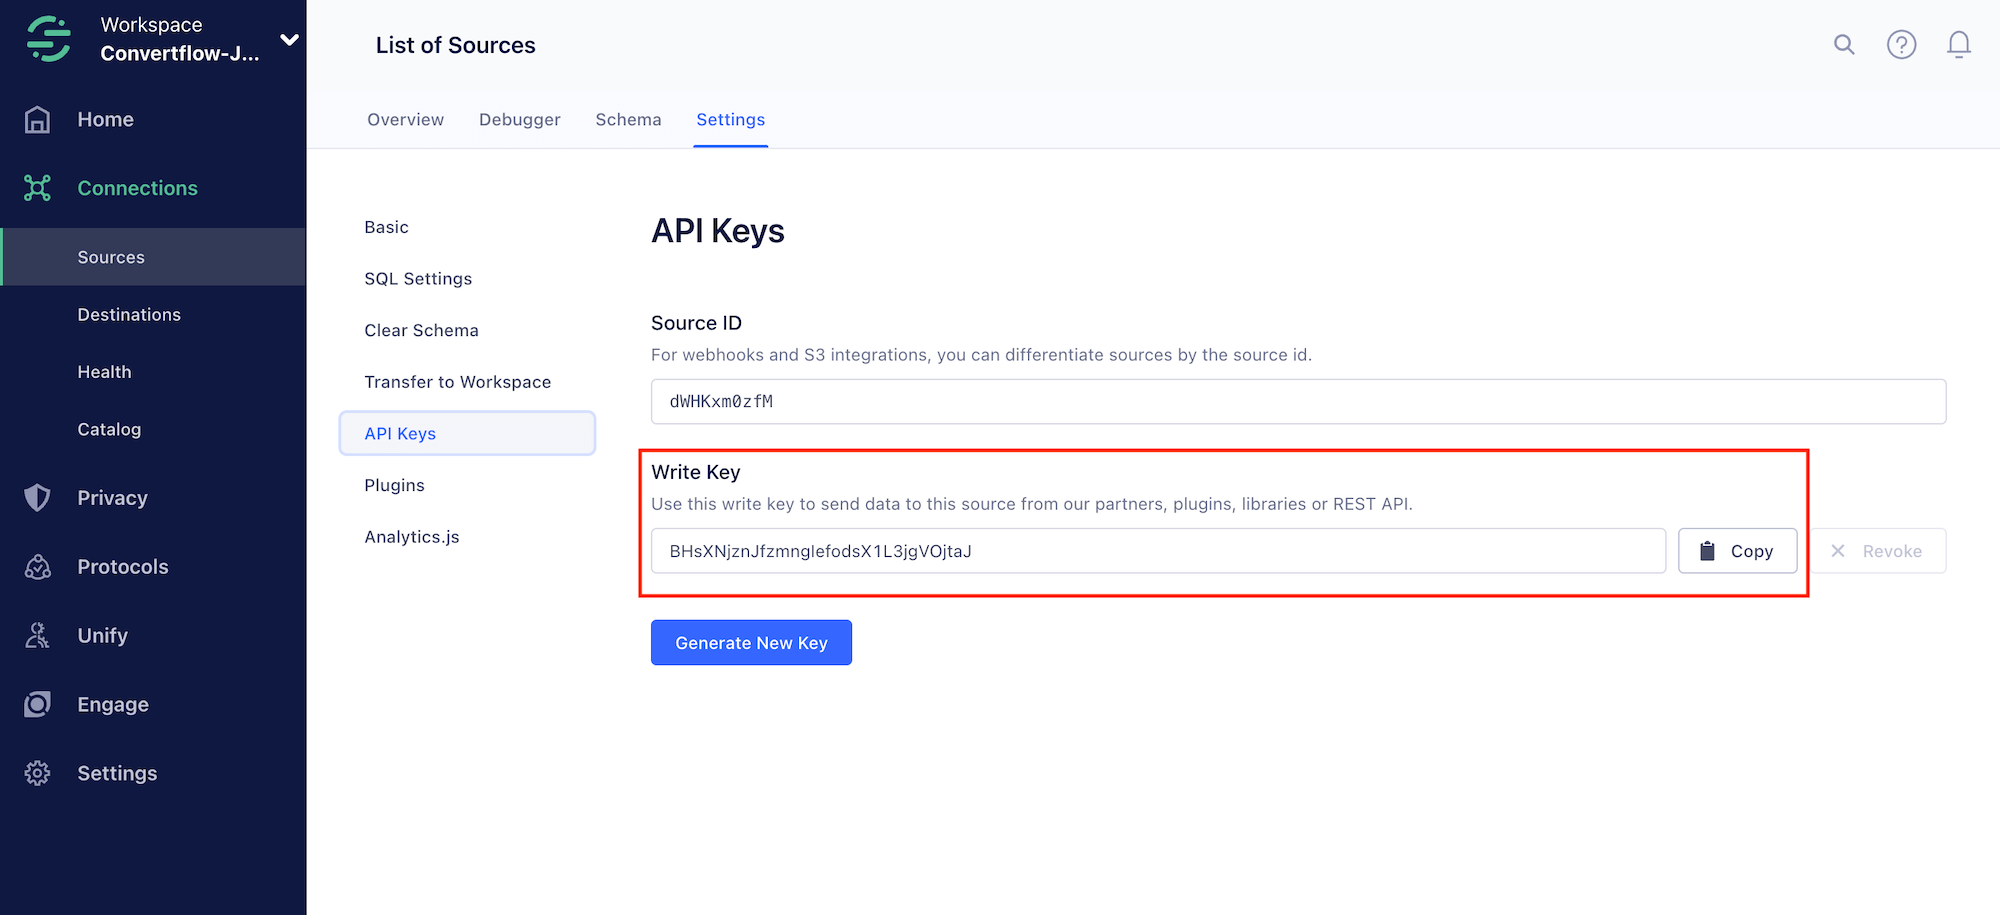Switch to the Debugger tab
The image size is (2000, 915).
coord(520,120)
